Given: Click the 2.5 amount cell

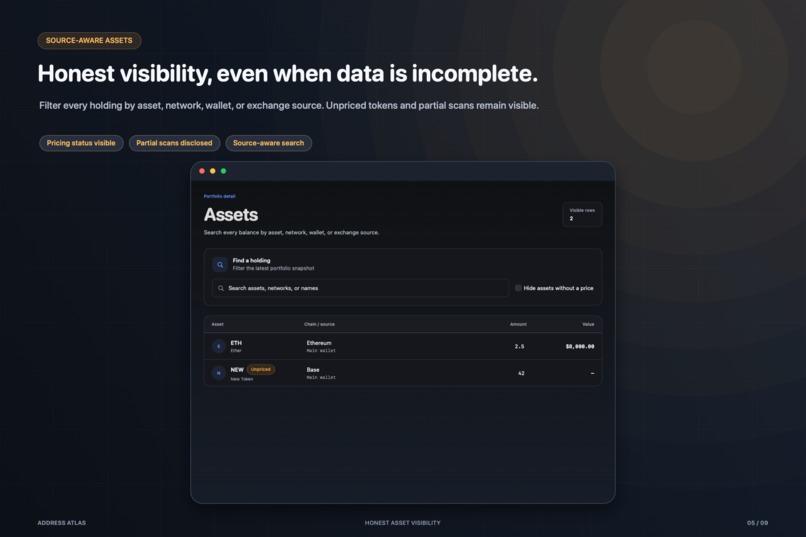Looking at the screenshot, I should click(x=520, y=346).
